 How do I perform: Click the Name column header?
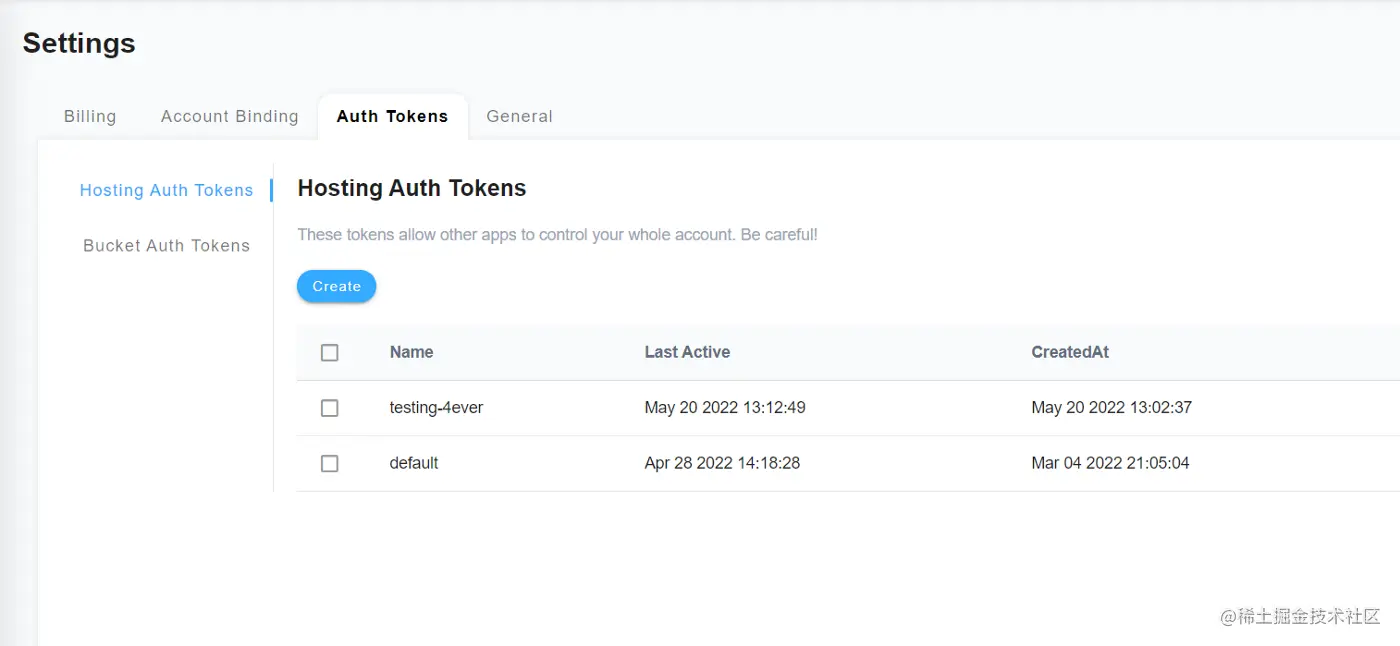click(411, 352)
